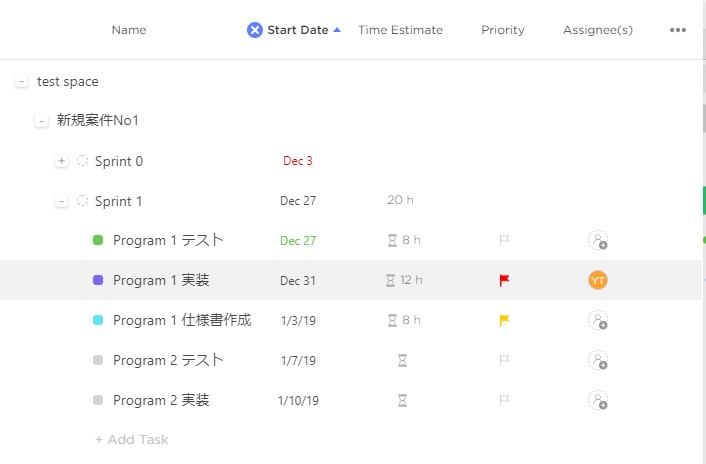The image size is (706, 464).
Task: Edit the Sprint 1 Dec 27 start date
Action: (298, 201)
